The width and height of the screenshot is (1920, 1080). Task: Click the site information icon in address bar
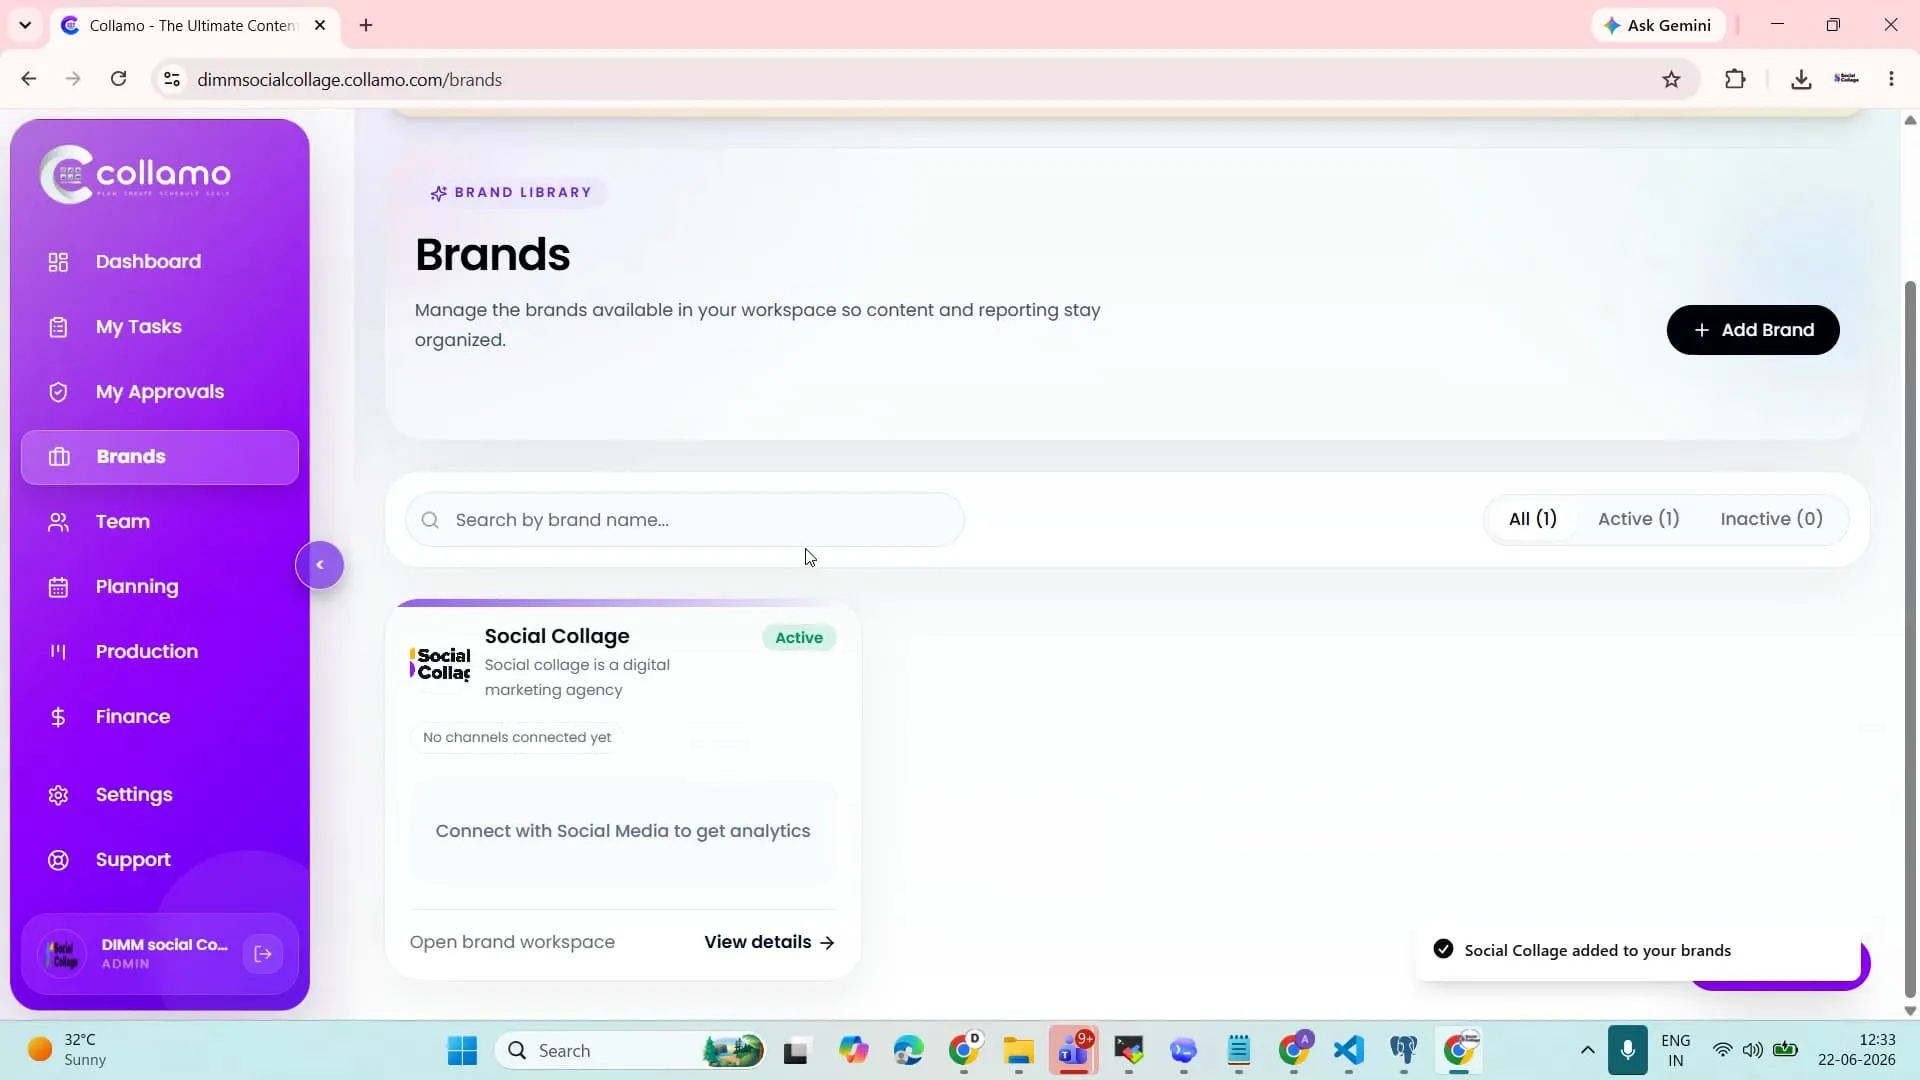tap(172, 79)
